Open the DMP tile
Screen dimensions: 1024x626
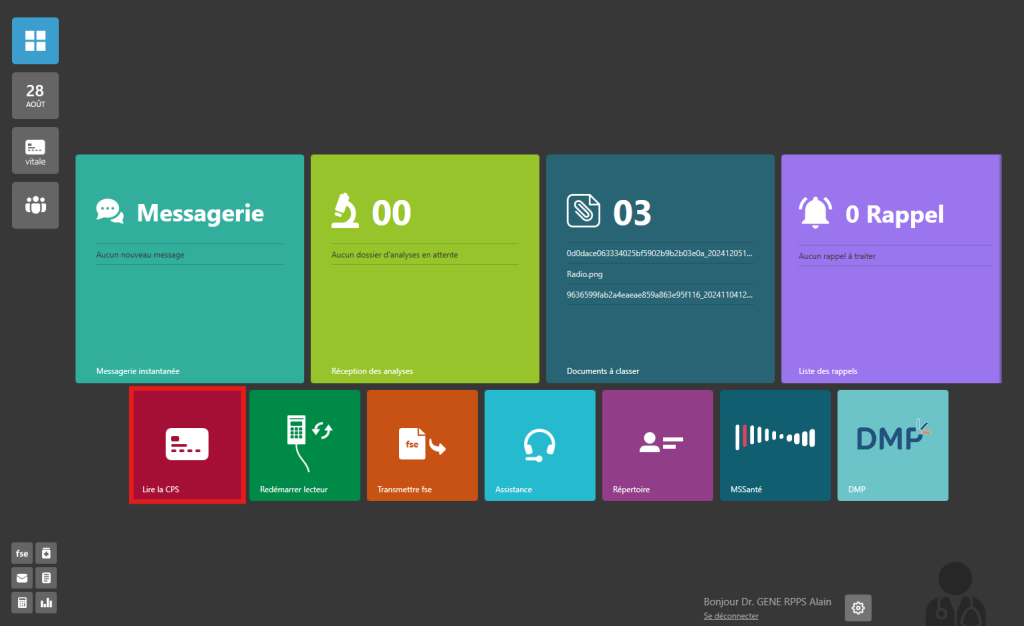892,445
